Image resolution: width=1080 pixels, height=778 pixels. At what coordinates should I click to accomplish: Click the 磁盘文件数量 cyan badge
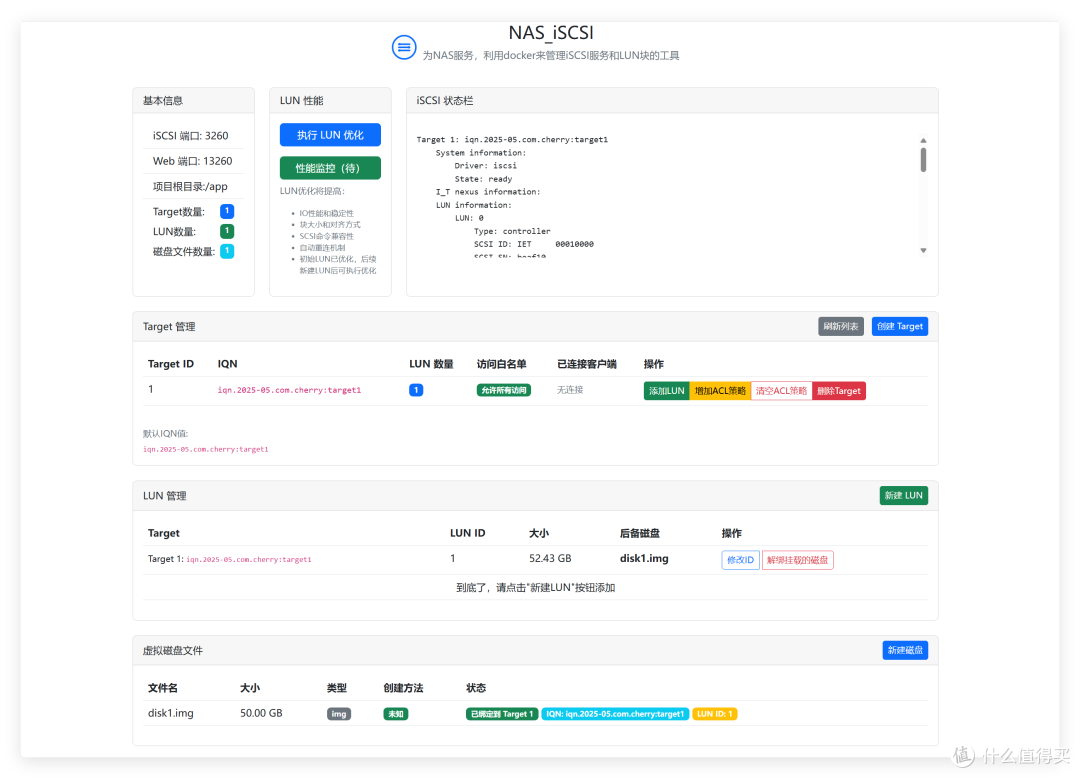[227, 251]
